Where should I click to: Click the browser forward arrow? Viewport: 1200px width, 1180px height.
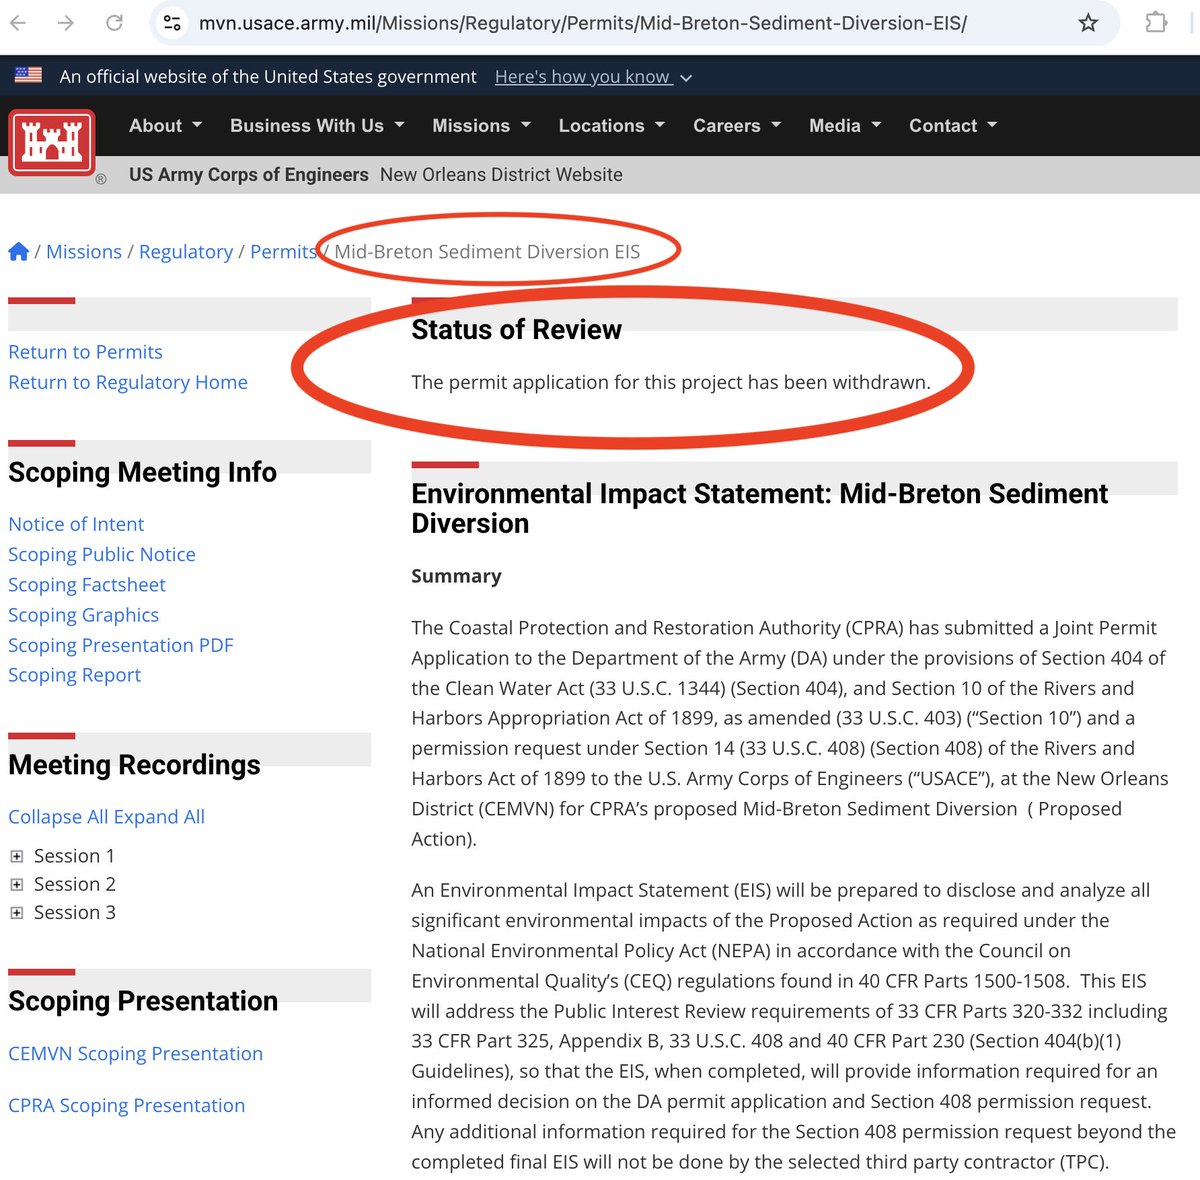pos(66,22)
